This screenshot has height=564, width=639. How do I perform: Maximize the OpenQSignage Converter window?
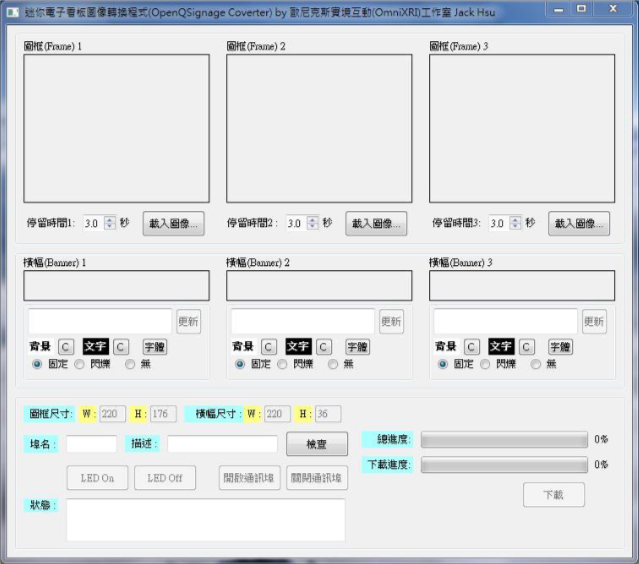tap(582, 9)
